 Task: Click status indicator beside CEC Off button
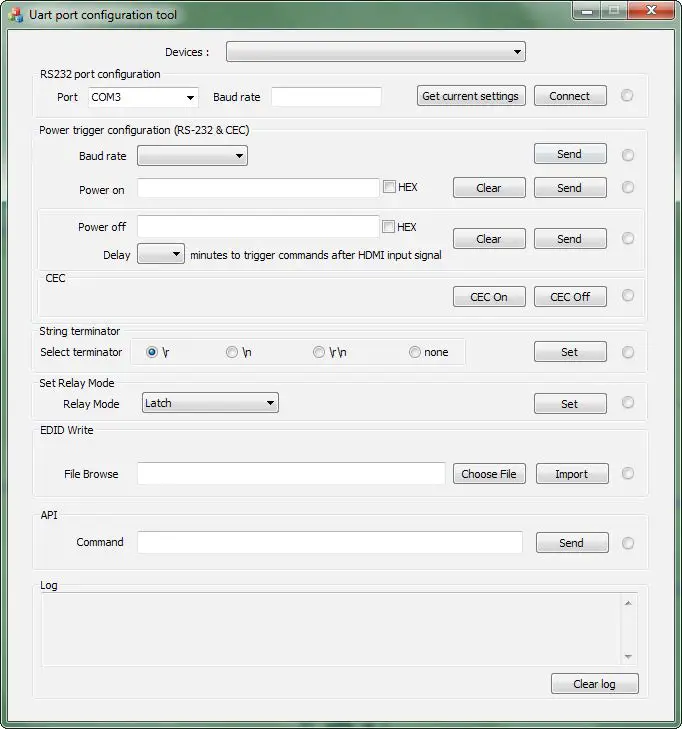pyautogui.click(x=628, y=295)
